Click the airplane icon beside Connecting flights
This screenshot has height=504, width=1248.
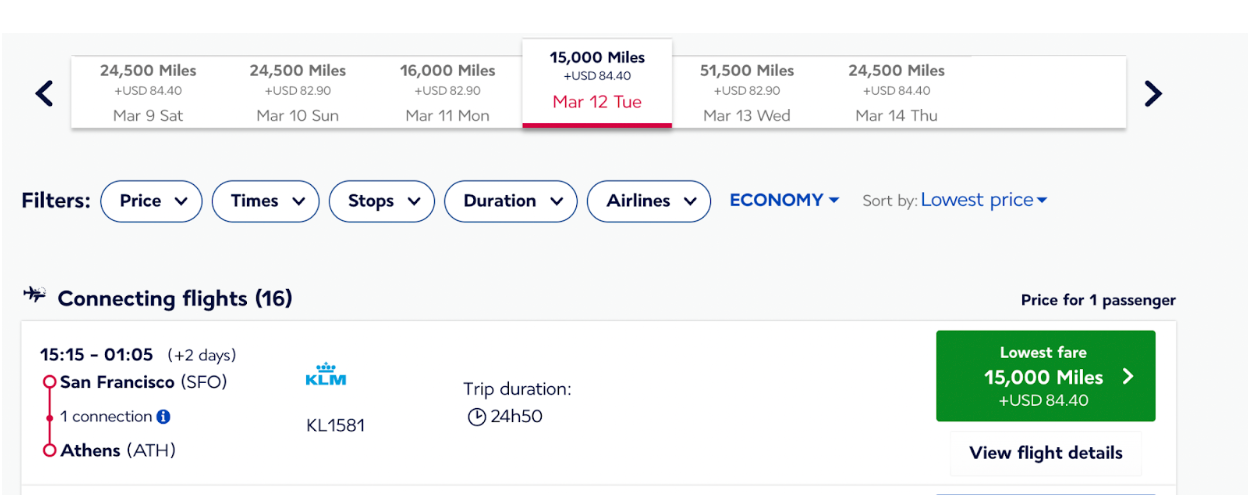[35, 294]
